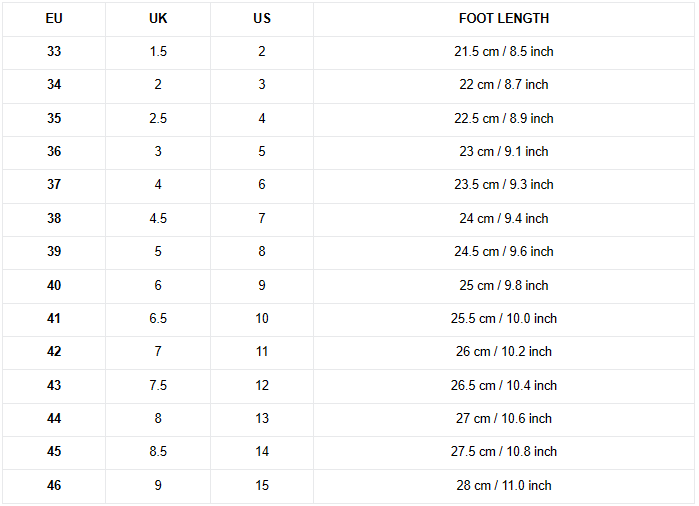Image resolution: width=699 pixels, height=506 pixels.
Task: Select the US size 15 cell
Action: [x=262, y=485]
